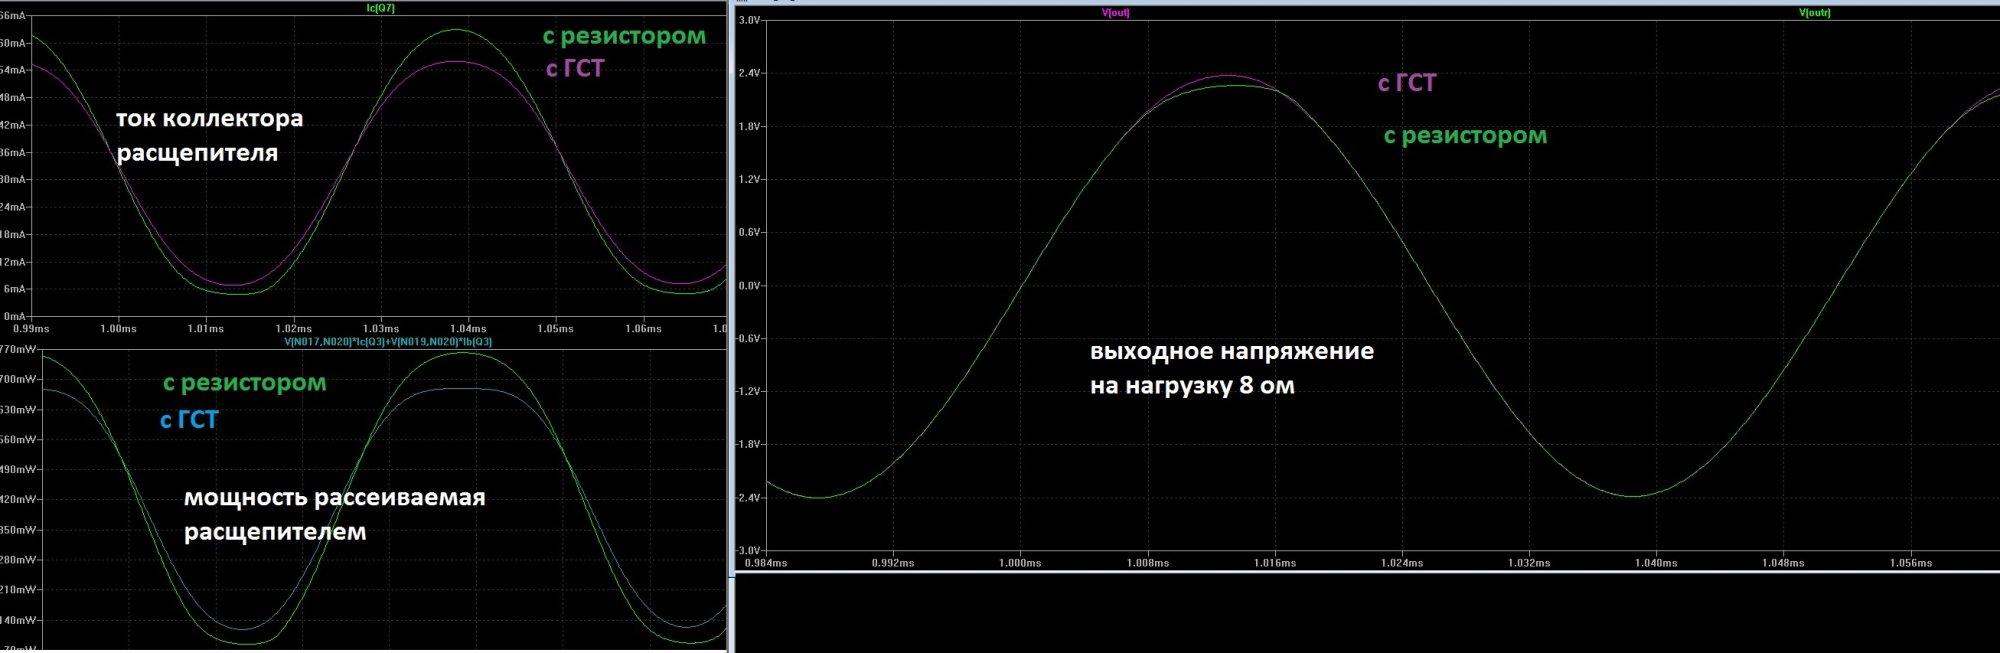Screen dimensions: 2000x653
Task: Click the -1.2V voltage axis label
Action: [748, 391]
